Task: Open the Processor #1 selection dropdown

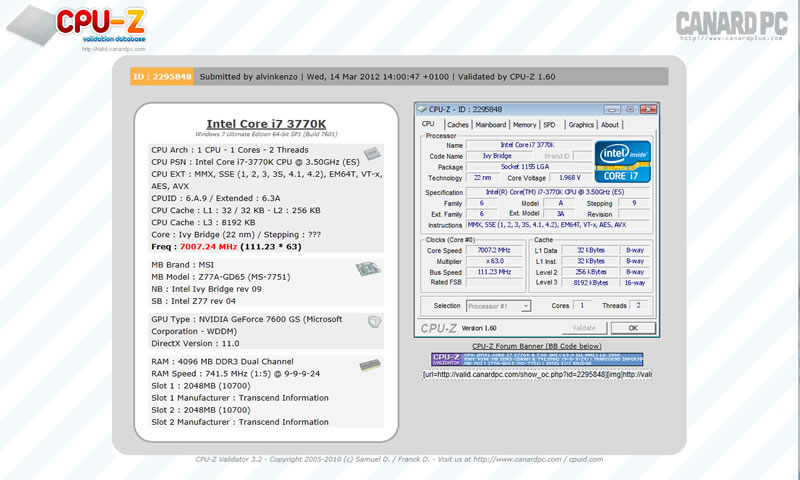Action: coord(498,306)
